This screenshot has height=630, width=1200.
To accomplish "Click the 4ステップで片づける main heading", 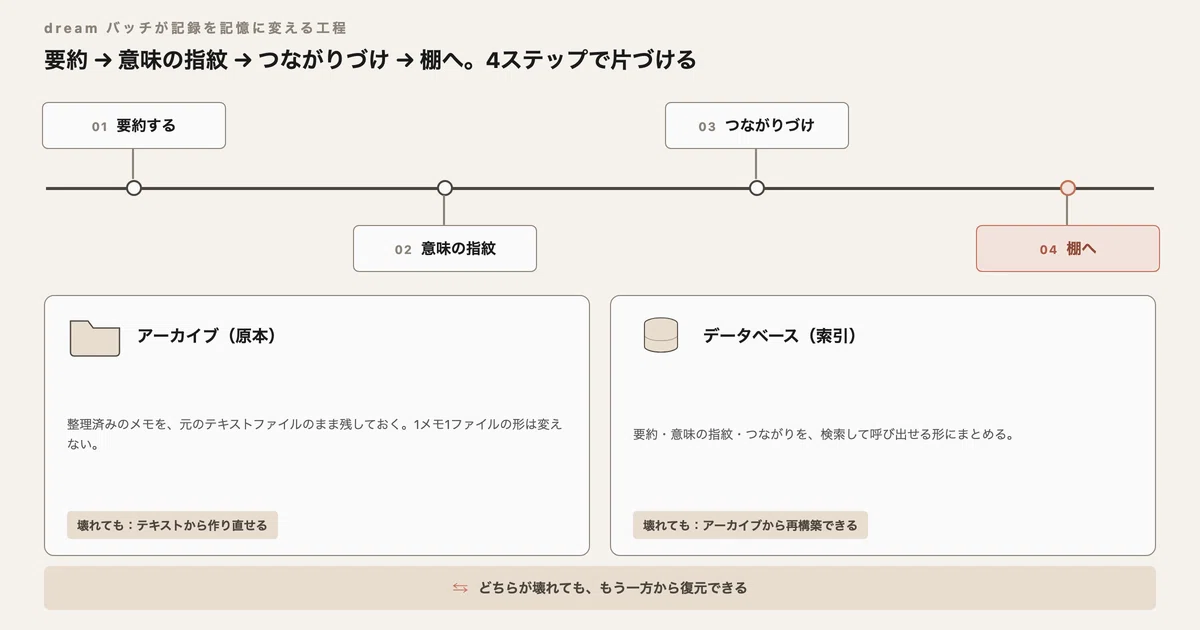I will pyautogui.click(x=370, y=60).
